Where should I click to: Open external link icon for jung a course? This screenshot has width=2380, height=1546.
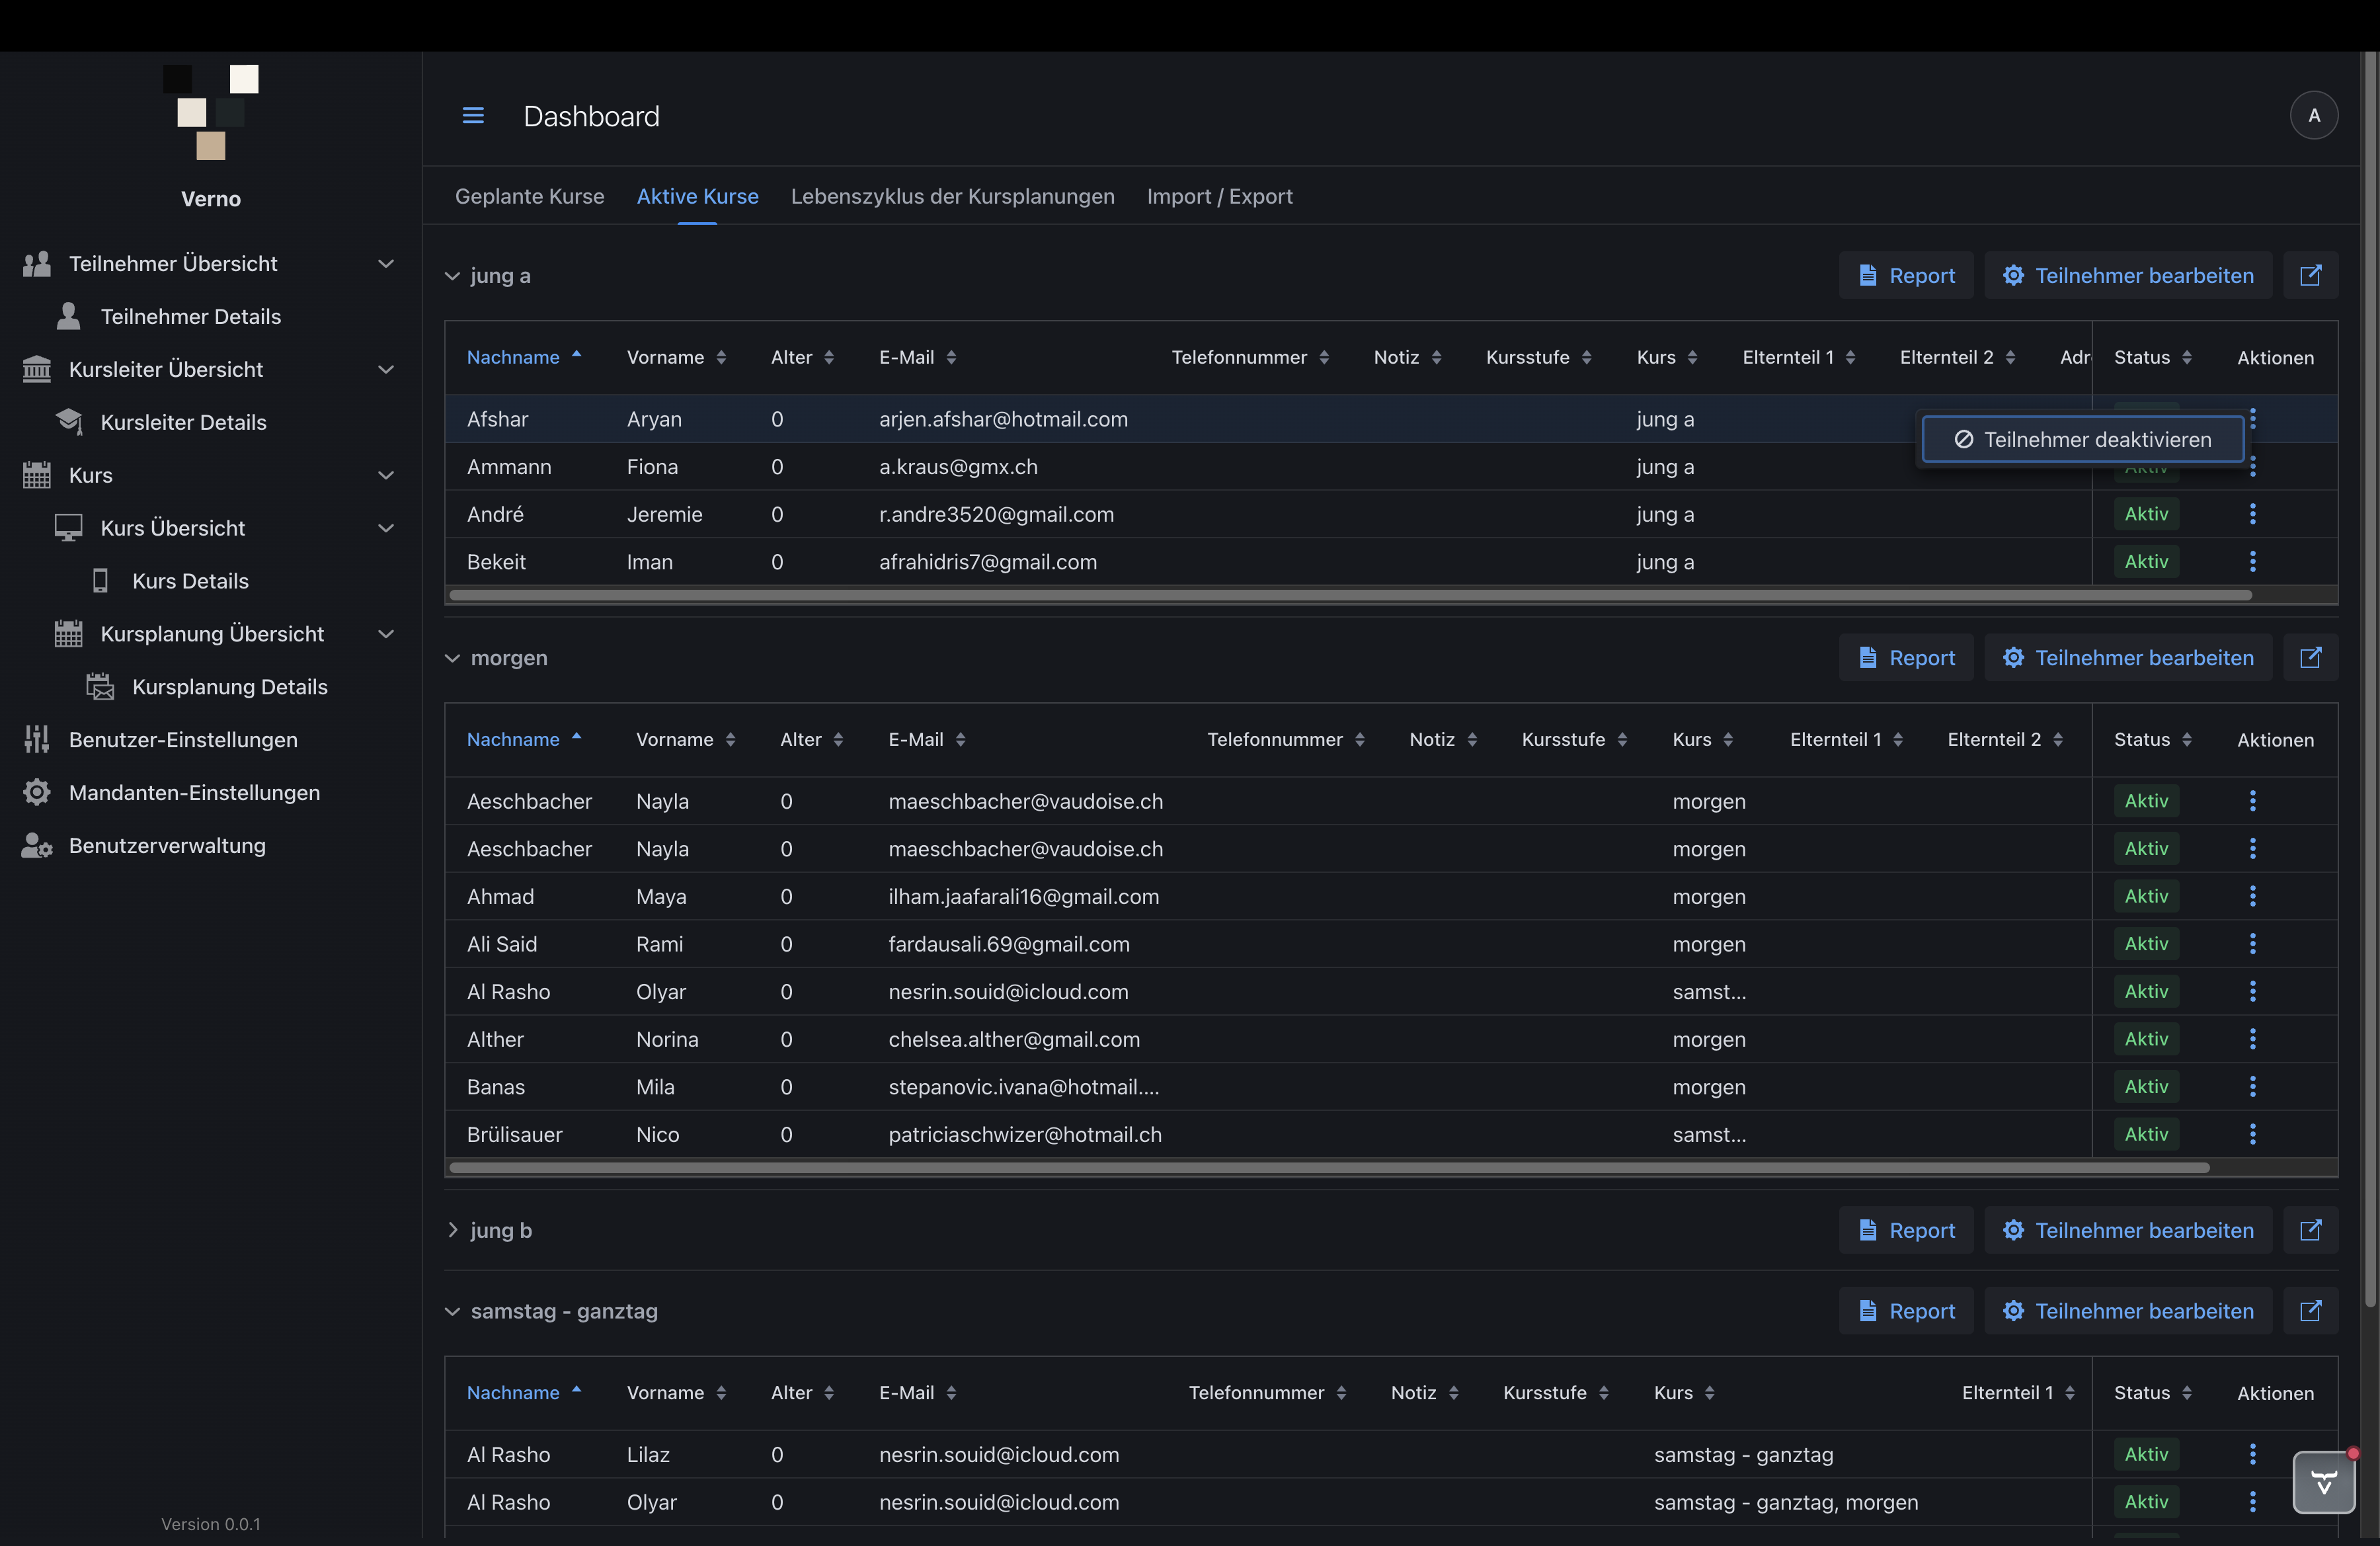pyautogui.click(x=2310, y=275)
